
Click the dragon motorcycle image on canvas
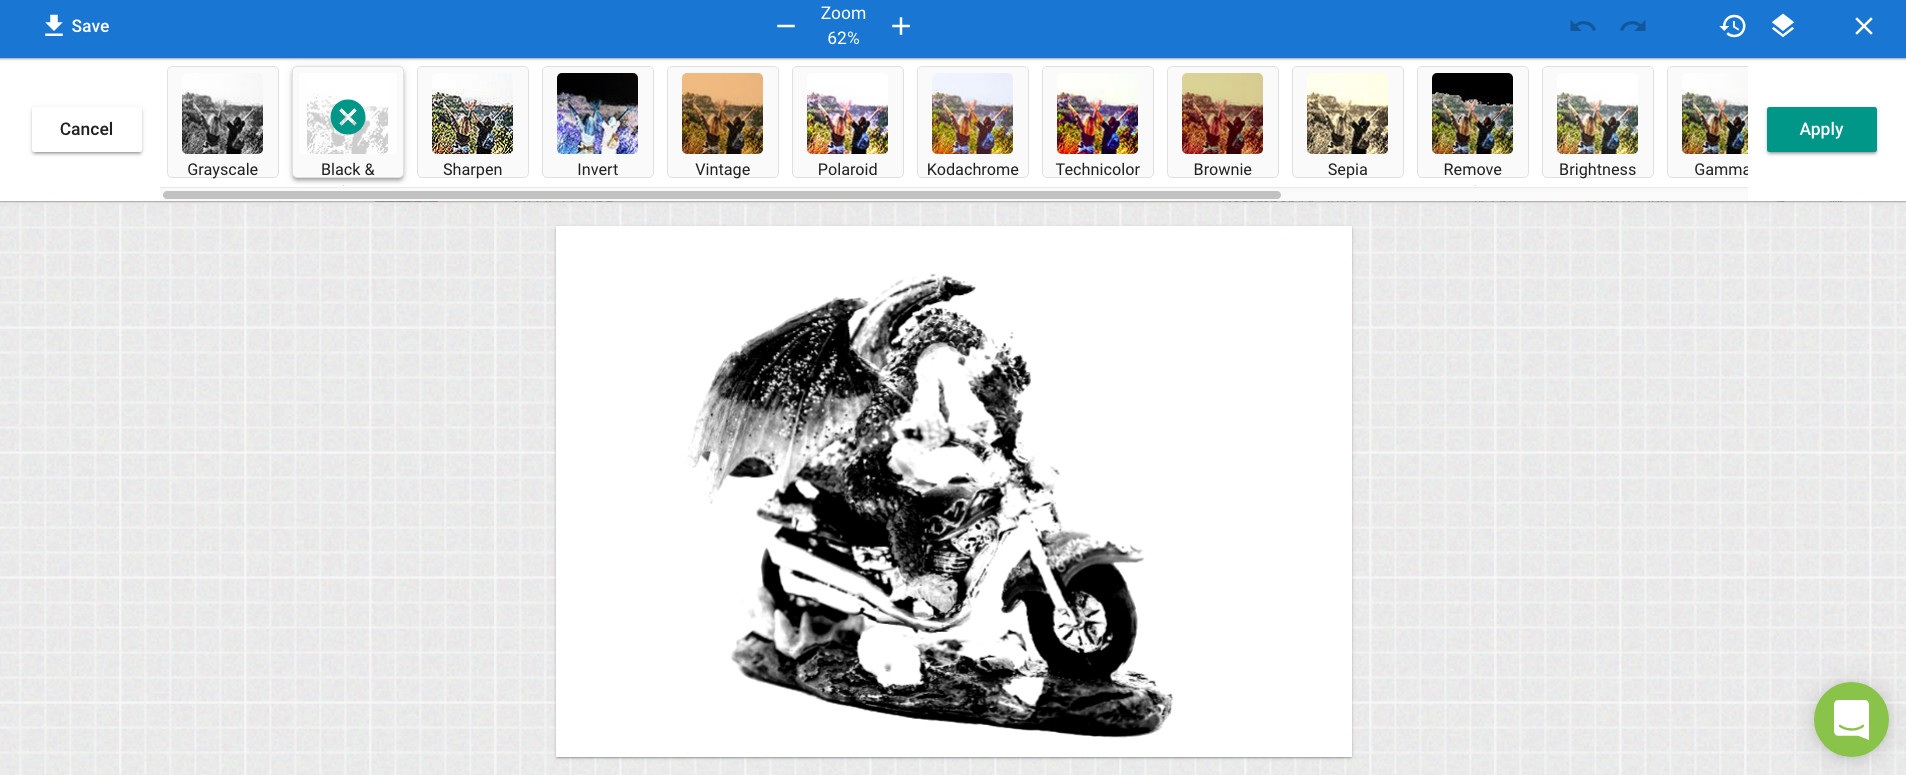[x=954, y=491]
